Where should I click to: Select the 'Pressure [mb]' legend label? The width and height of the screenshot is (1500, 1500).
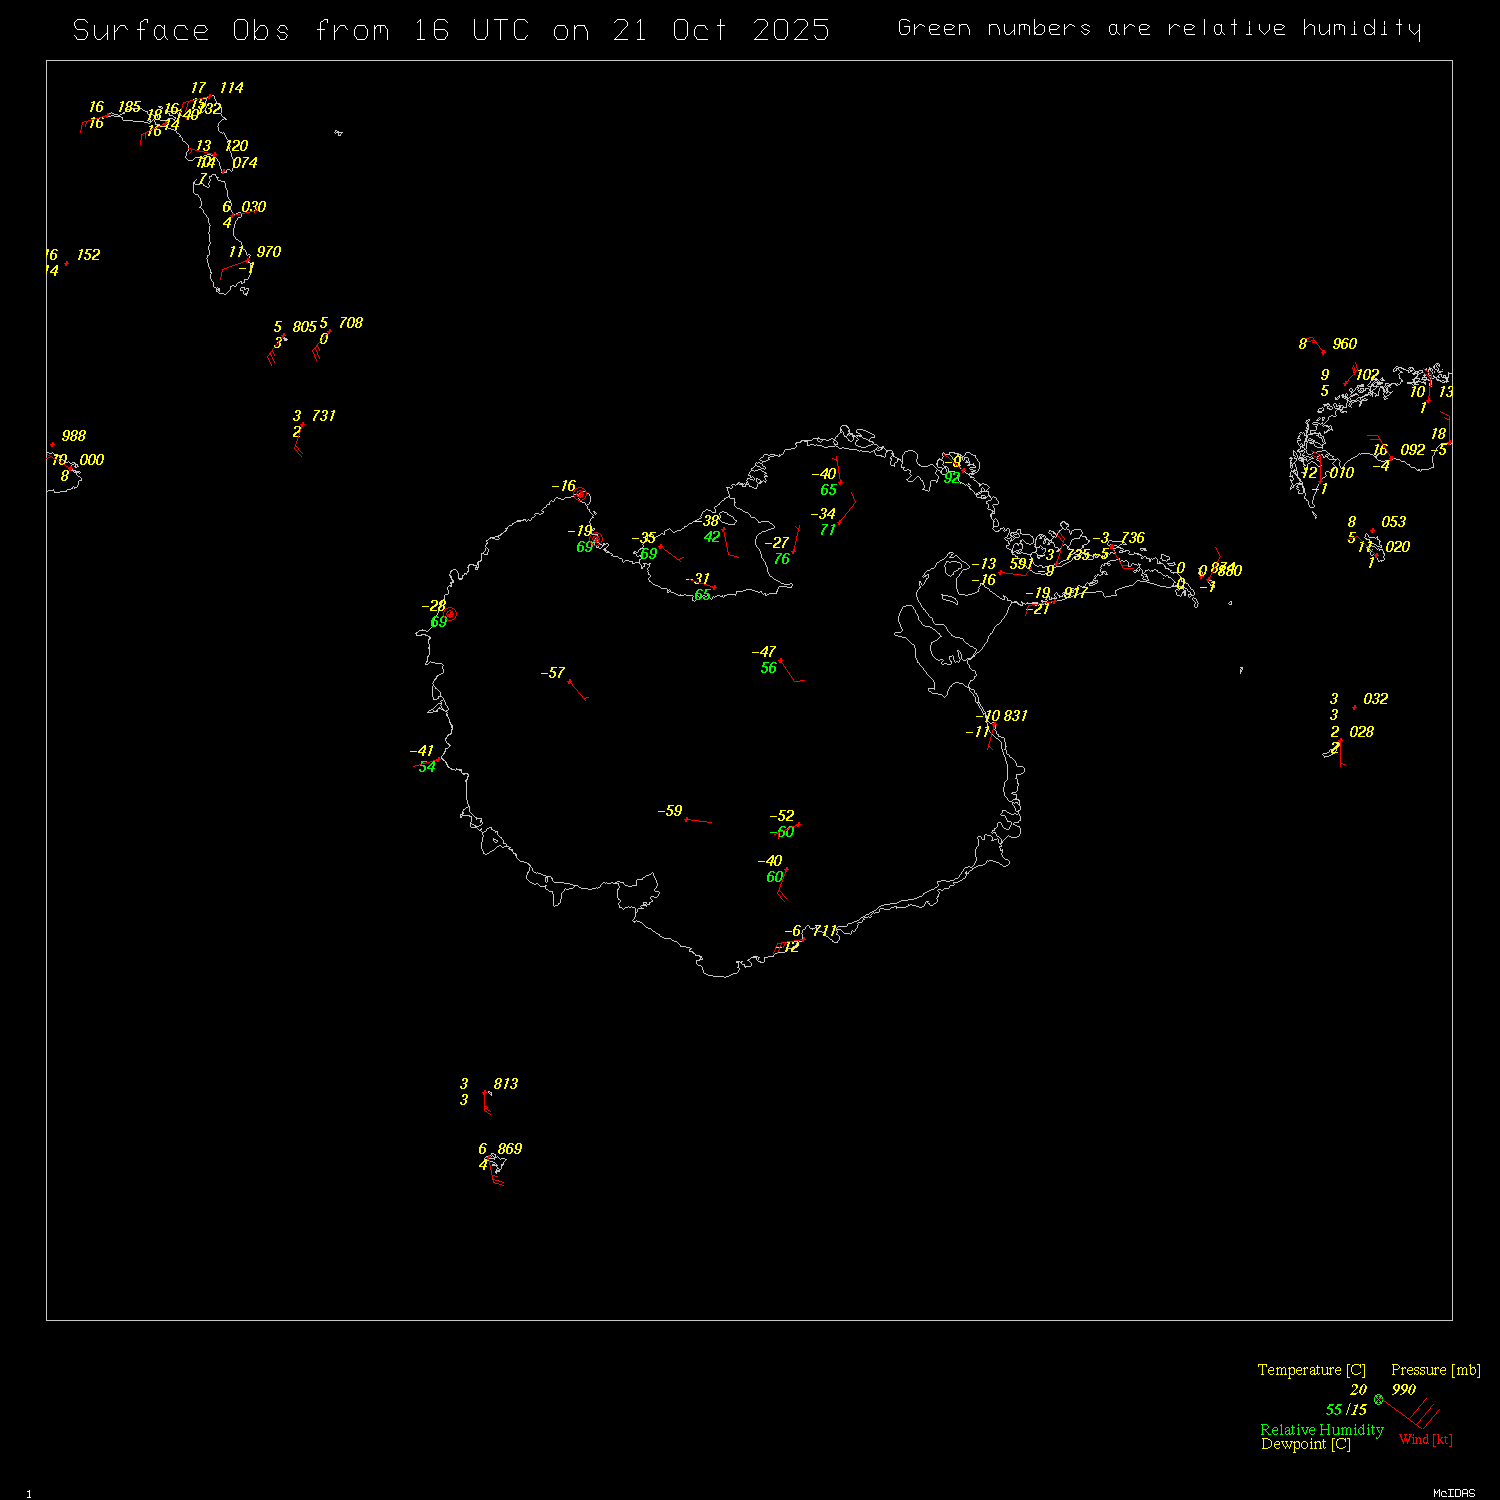[x=1435, y=1370]
